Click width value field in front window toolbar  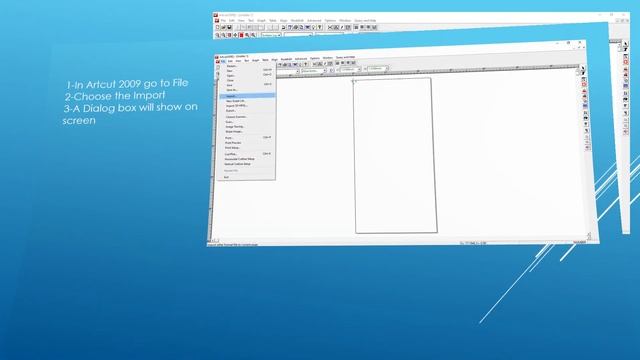coord(350,69)
